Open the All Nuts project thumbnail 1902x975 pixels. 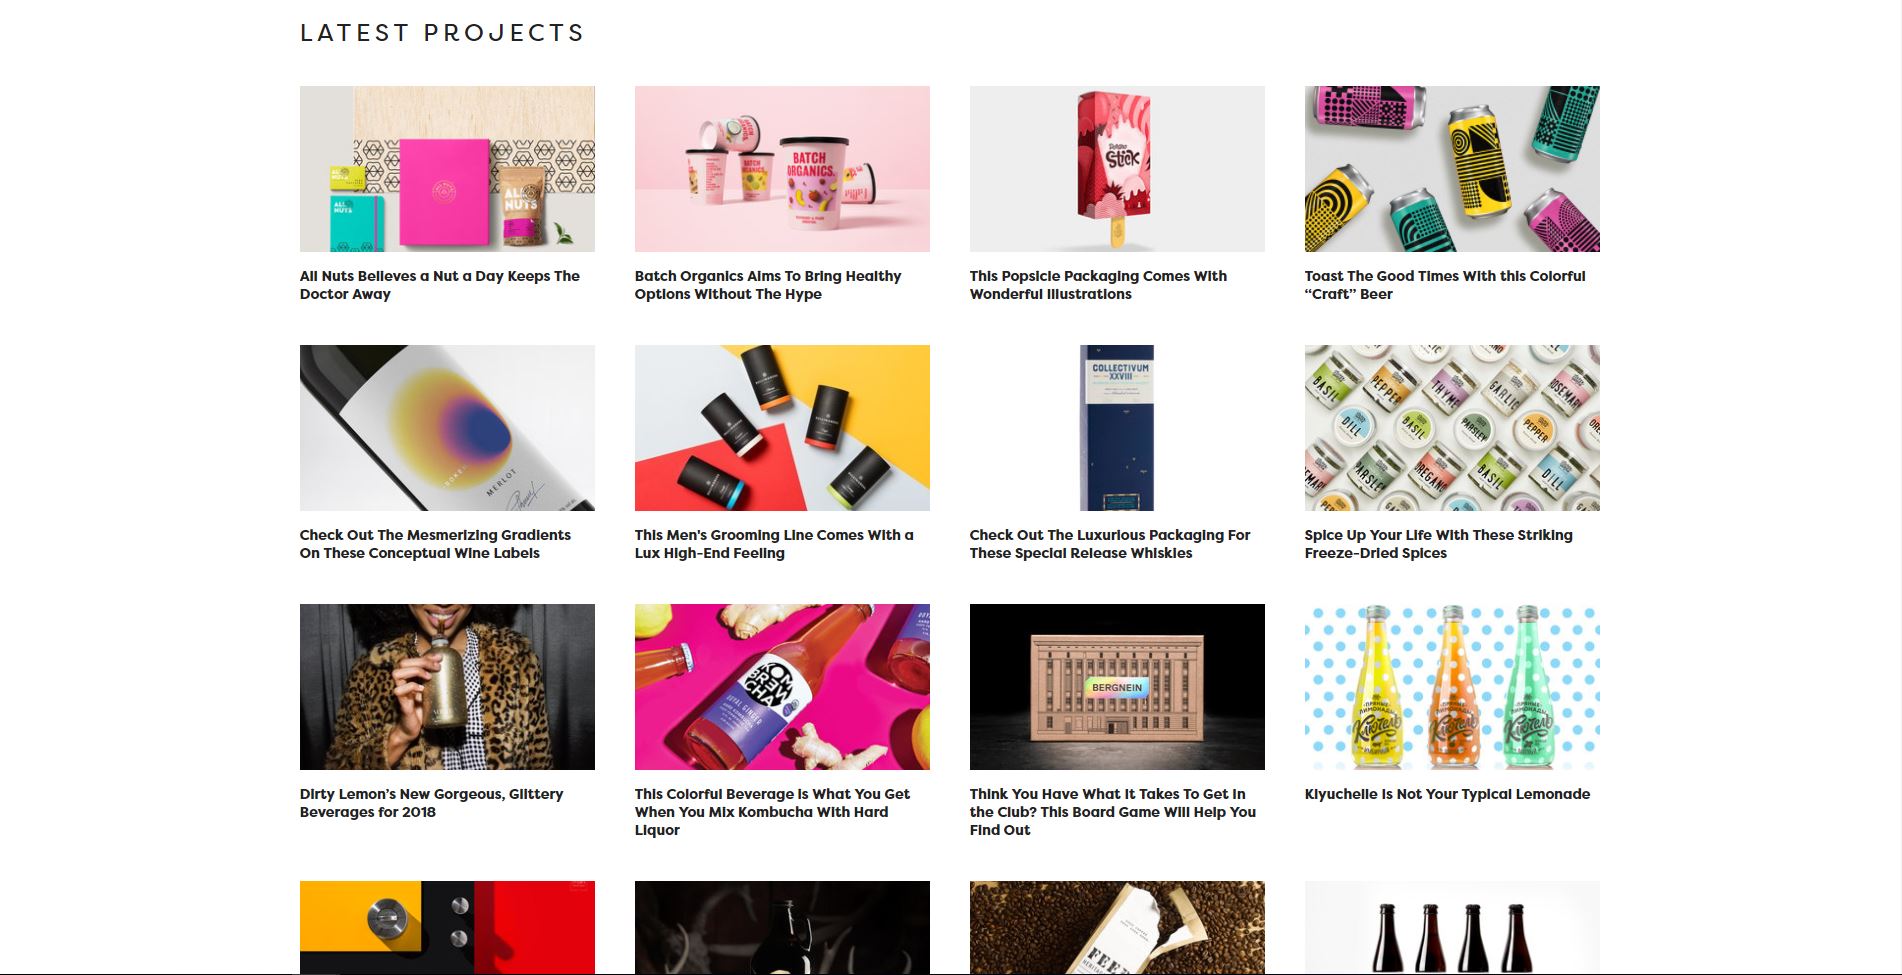tap(447, 168)
